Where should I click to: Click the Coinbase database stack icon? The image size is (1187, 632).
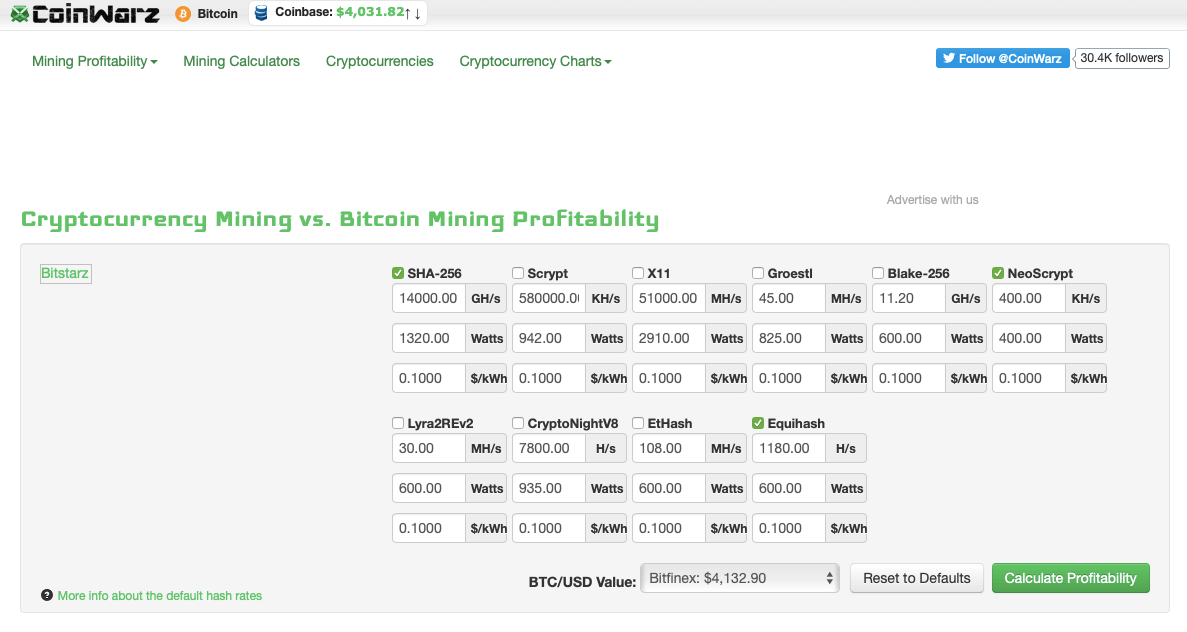coord(261,13)
